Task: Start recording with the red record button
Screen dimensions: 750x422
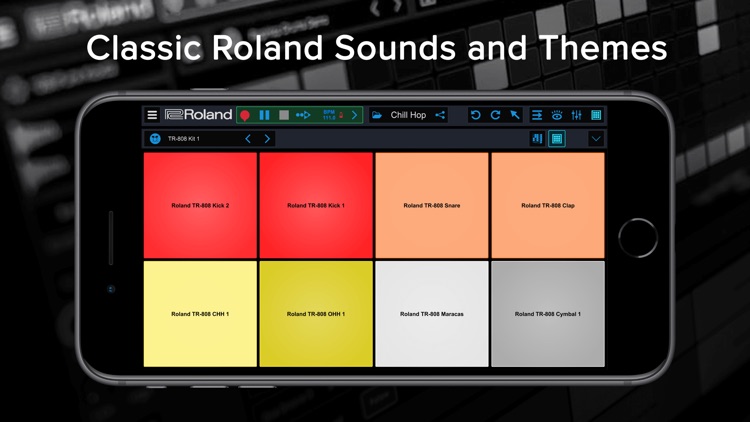Action: 245,115
